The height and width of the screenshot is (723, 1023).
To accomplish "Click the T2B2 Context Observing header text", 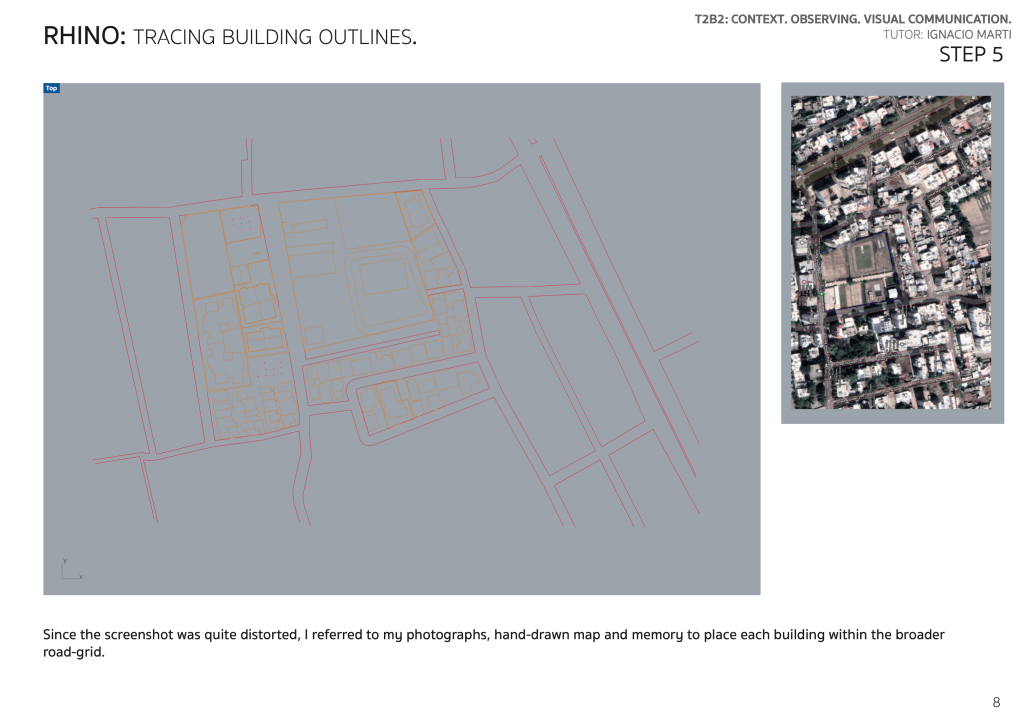I will click(x=852, y=19).
